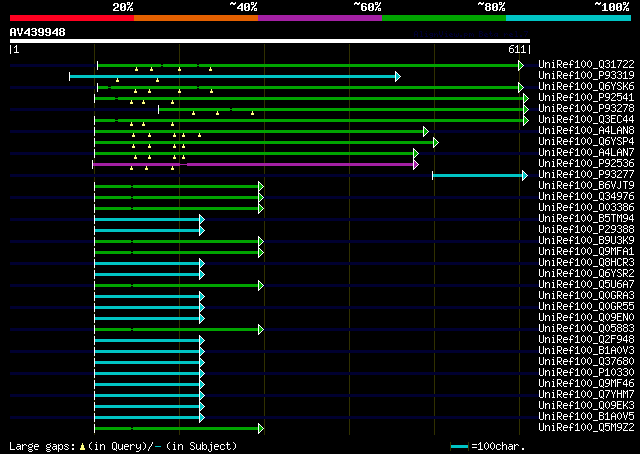Click the green arrowhead ending UniRef100_Q5M9Z2 alignment
The width and height of the screenshot is (640, 454).
click(x=261, y=429)
